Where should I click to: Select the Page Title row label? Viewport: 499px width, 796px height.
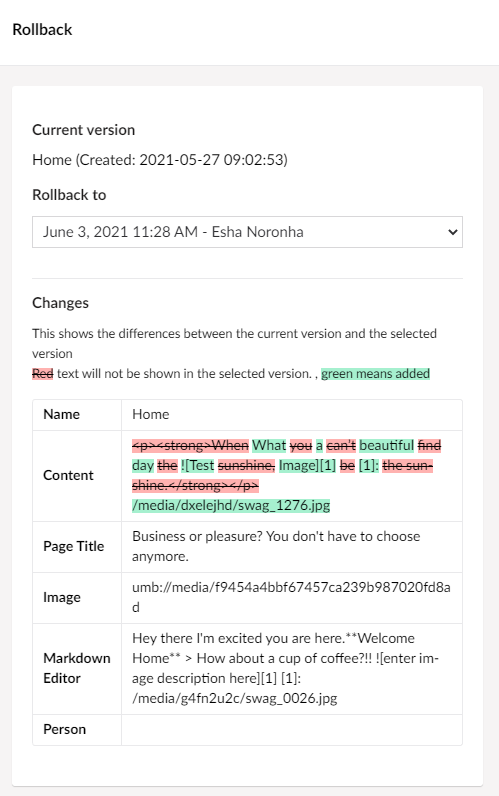click(x=74, y=546)
